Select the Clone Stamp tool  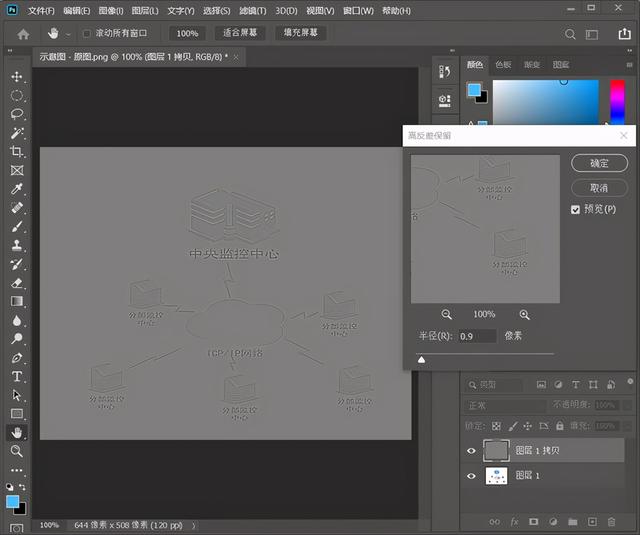[17, 245]
